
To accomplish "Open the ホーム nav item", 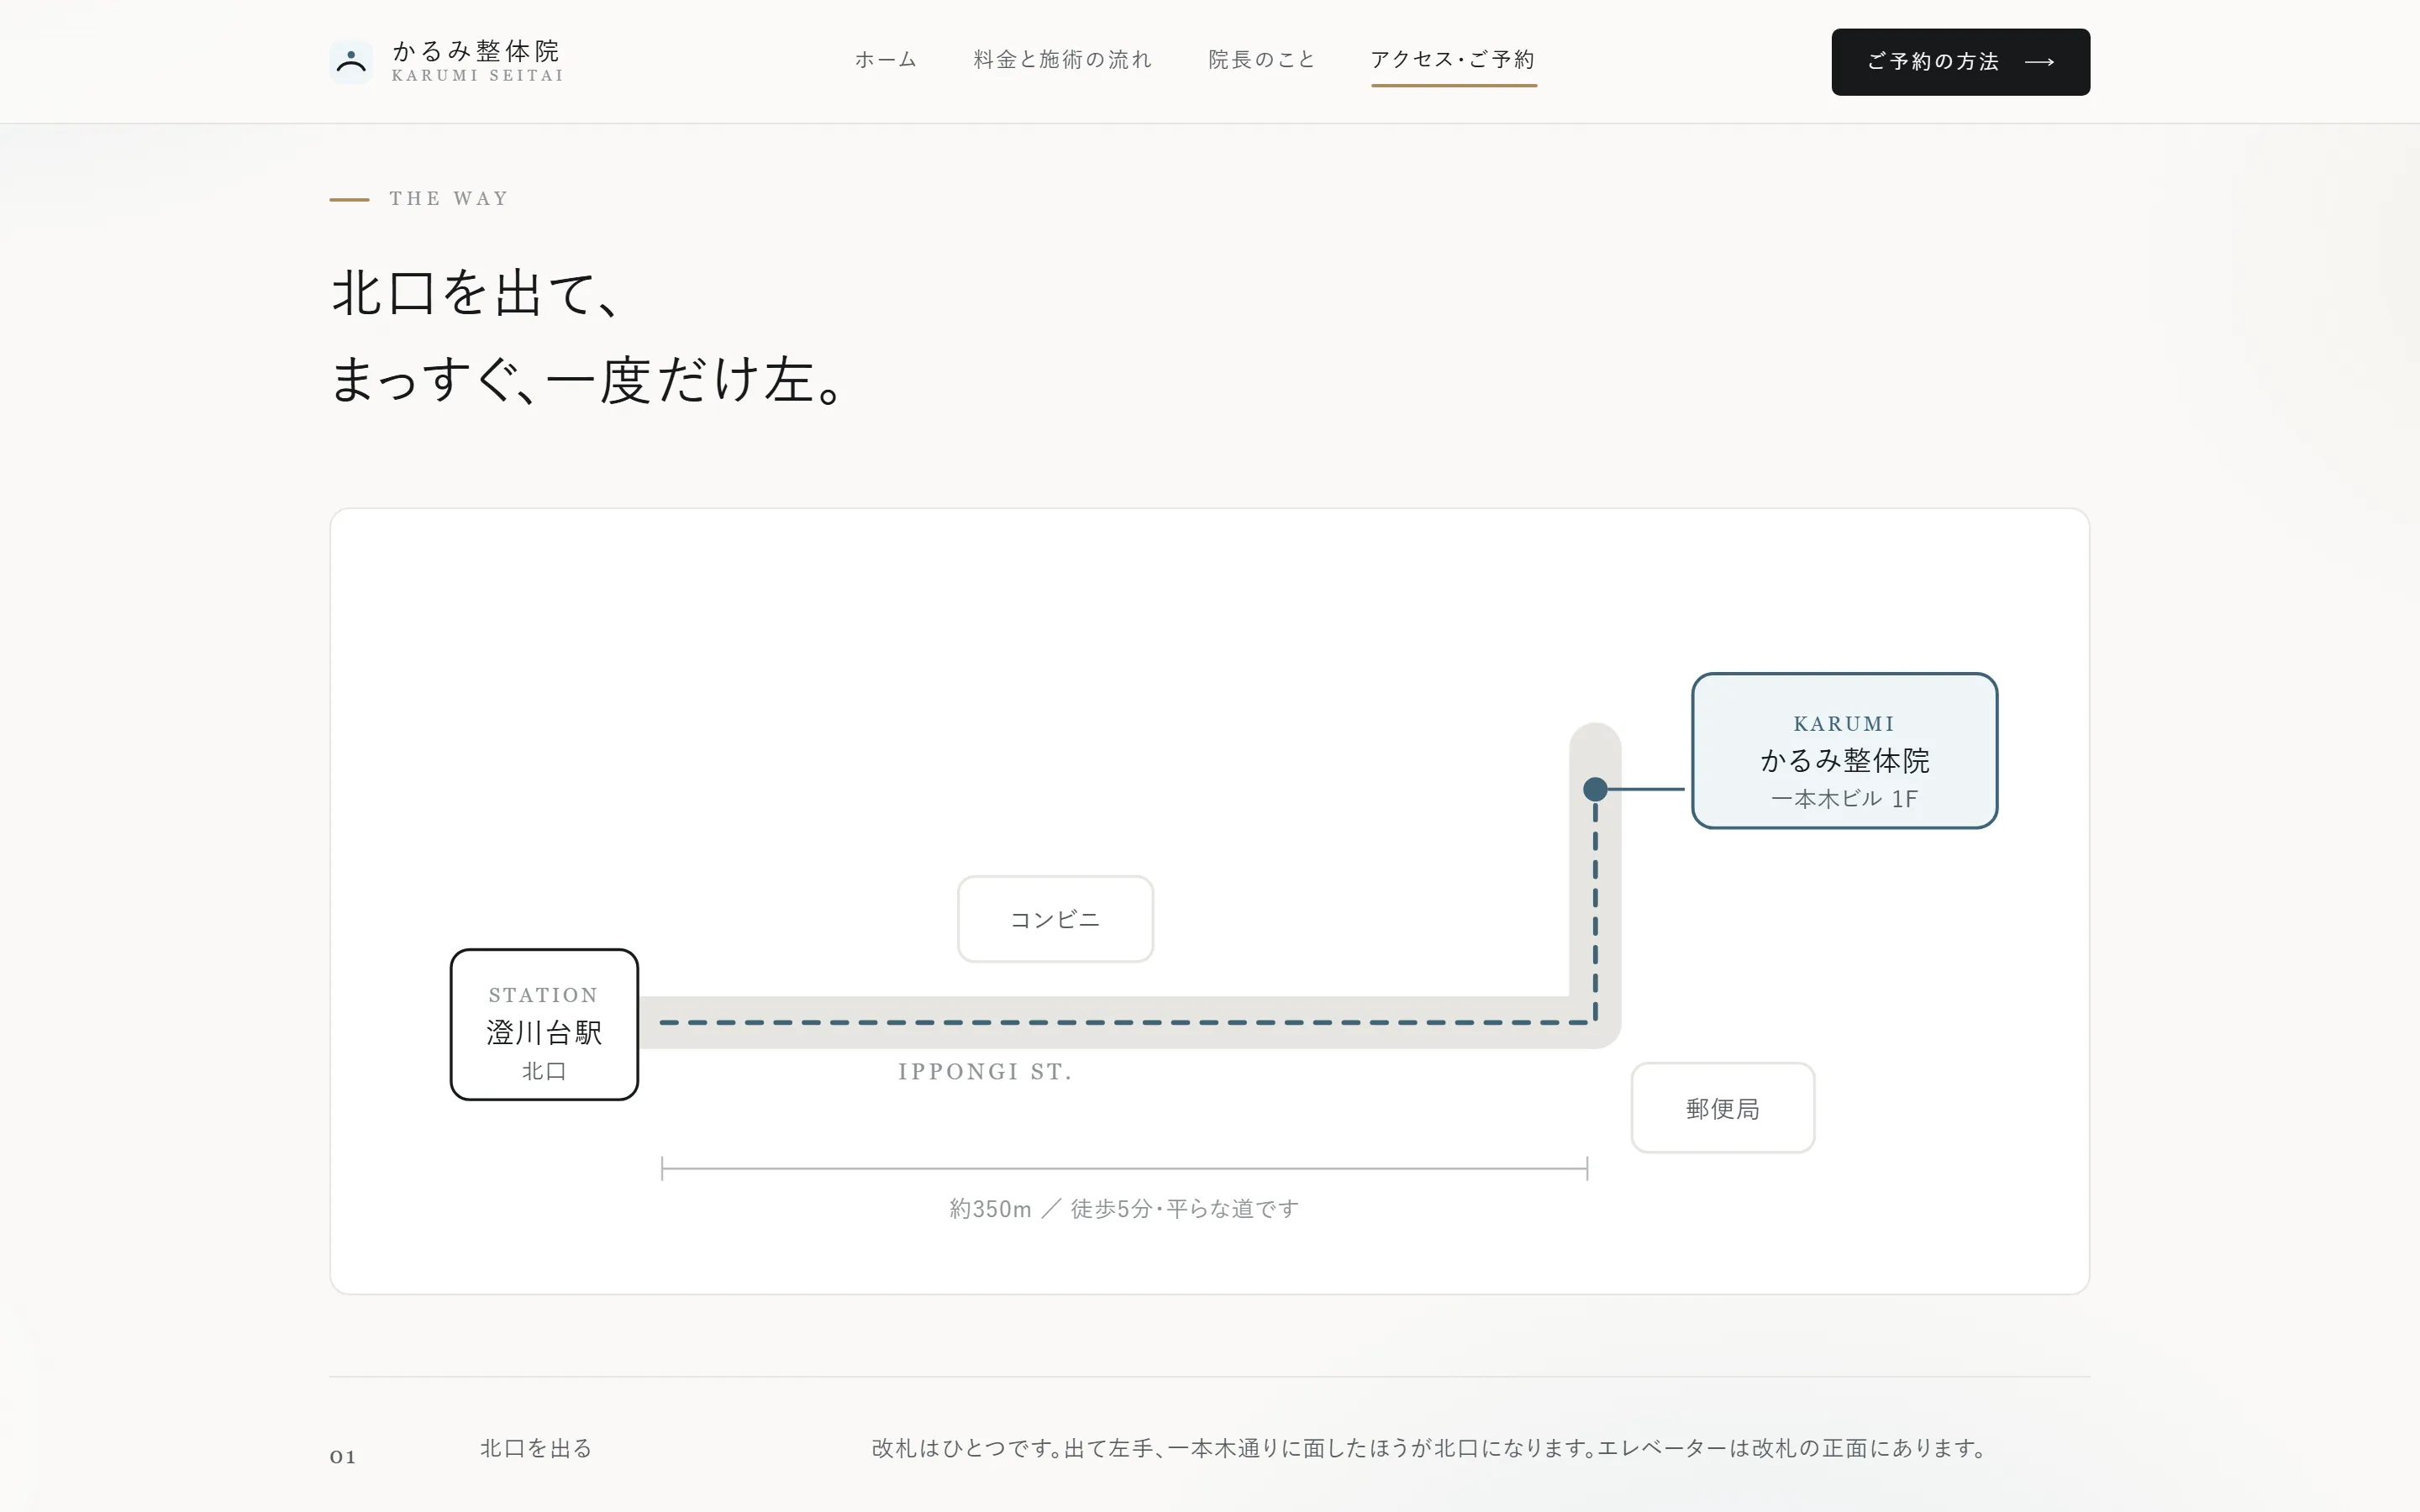I will [x=886, y=60].
